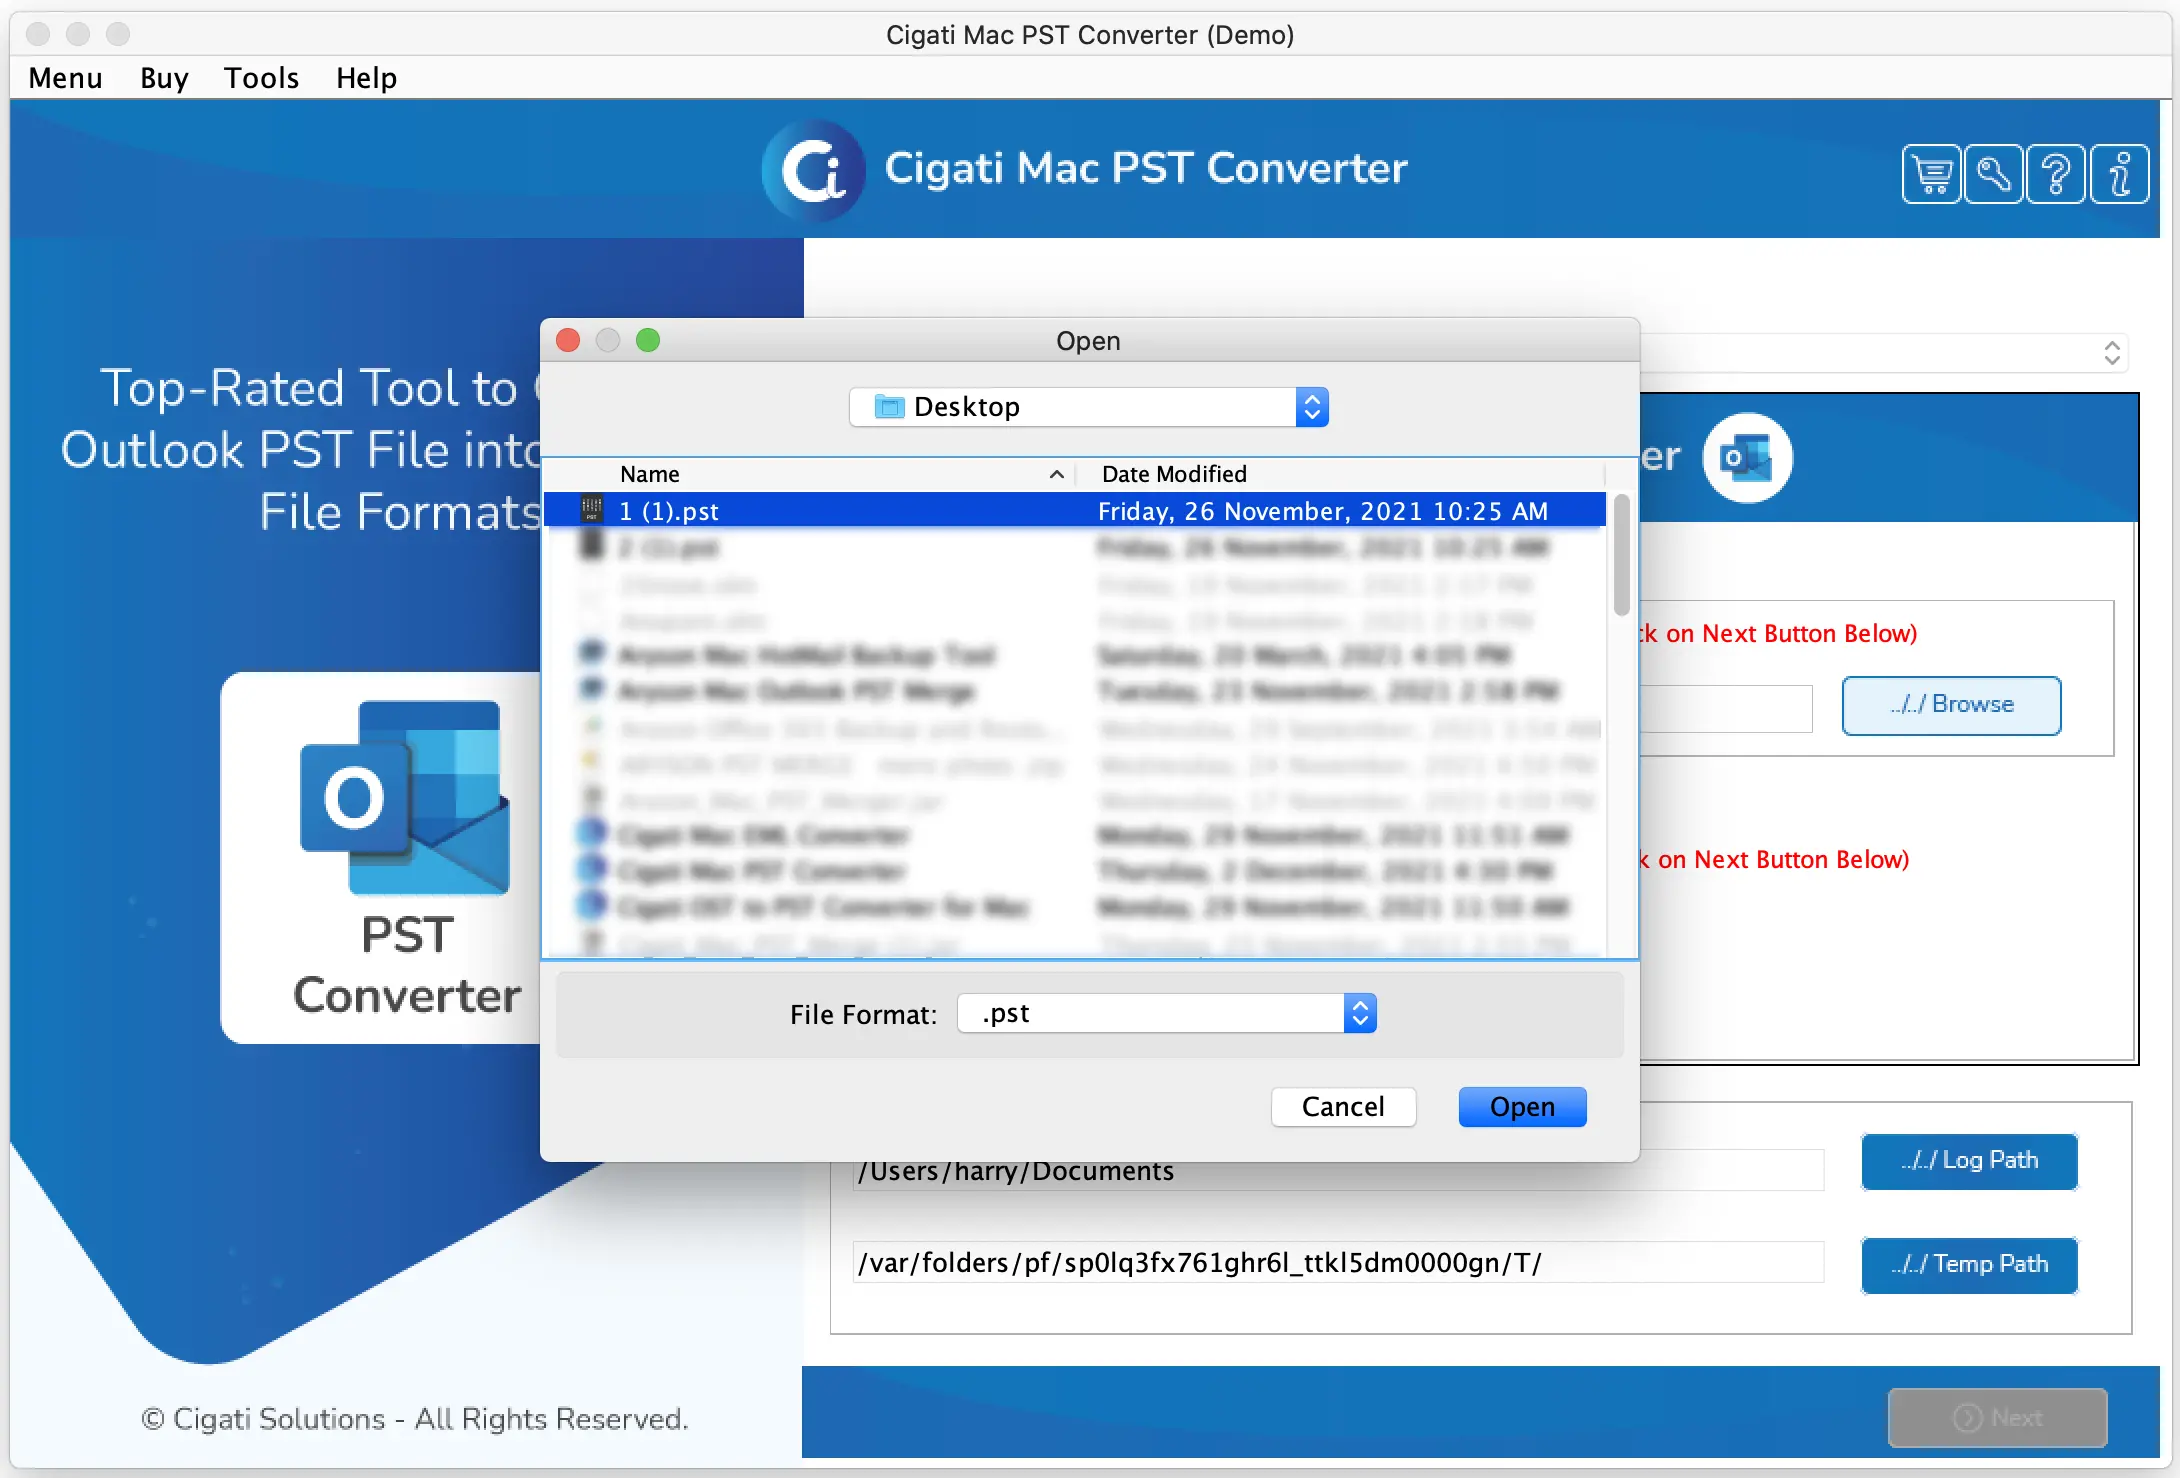Click the Cigati logo icon in header
This screenshot has height=1478, width=2180.
(x=814, y=171)
